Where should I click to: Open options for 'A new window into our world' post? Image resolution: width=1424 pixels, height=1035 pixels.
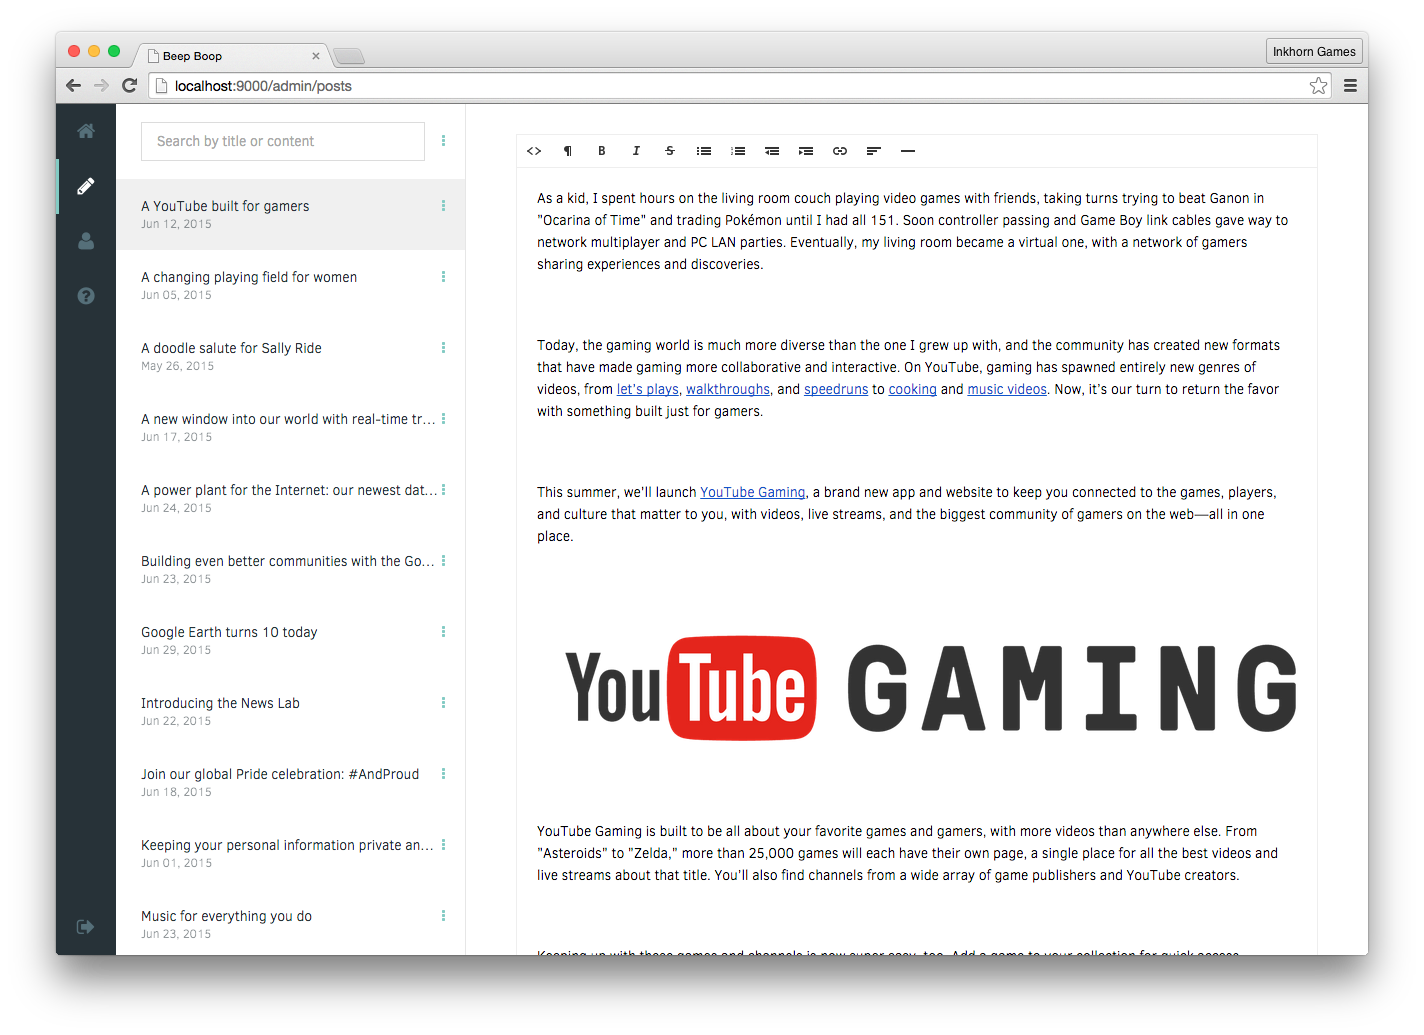[x=443, y=419]
